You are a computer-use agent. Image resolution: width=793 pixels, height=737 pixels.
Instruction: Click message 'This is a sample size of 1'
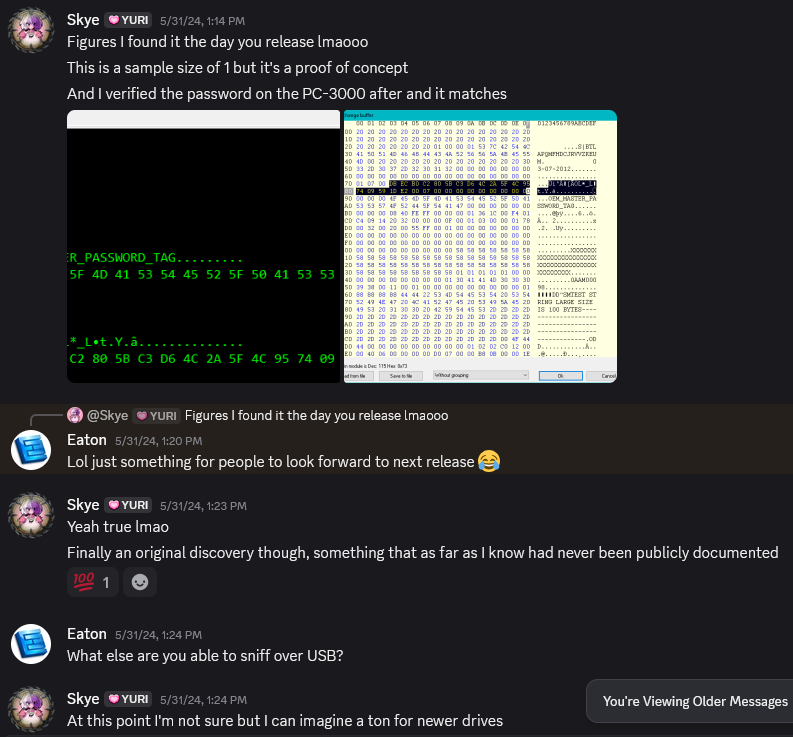click(x=238, y=68)
